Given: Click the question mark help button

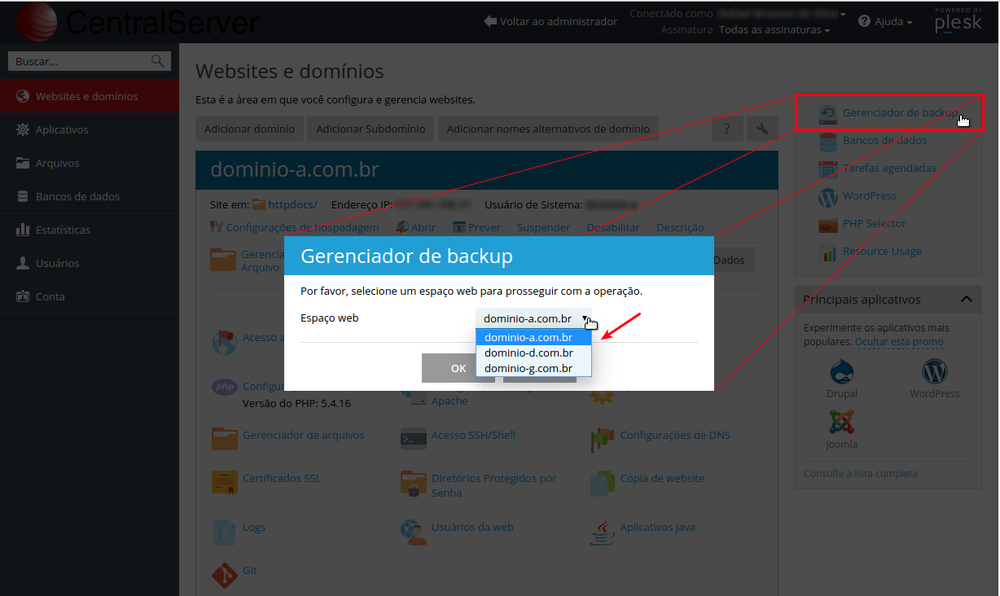Looking at the screenshot, I should click(727, 129).
